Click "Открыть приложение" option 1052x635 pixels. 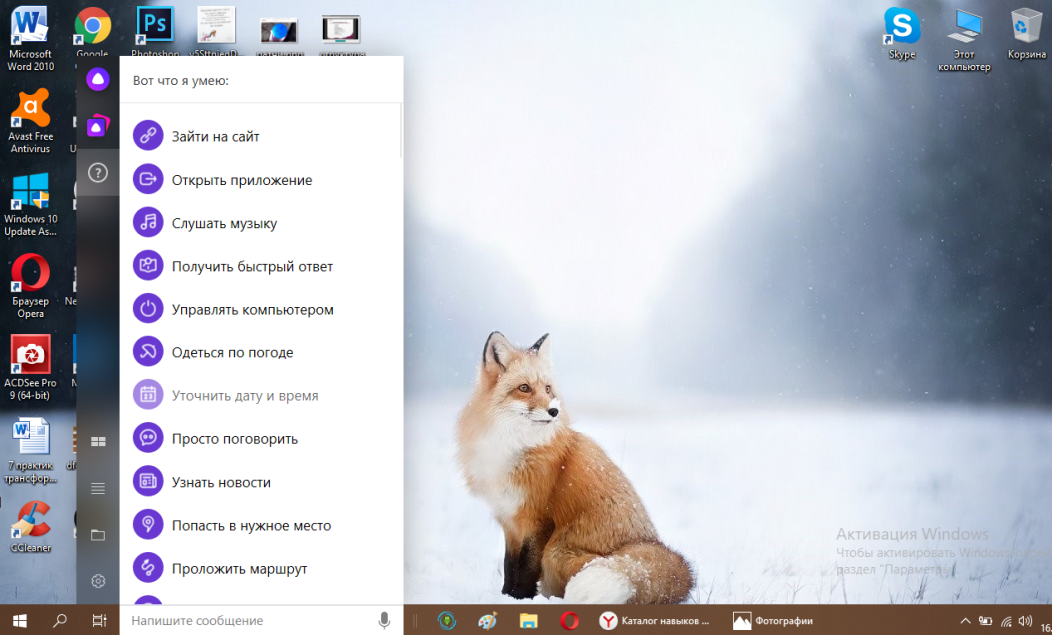click(x=241, y=180)
